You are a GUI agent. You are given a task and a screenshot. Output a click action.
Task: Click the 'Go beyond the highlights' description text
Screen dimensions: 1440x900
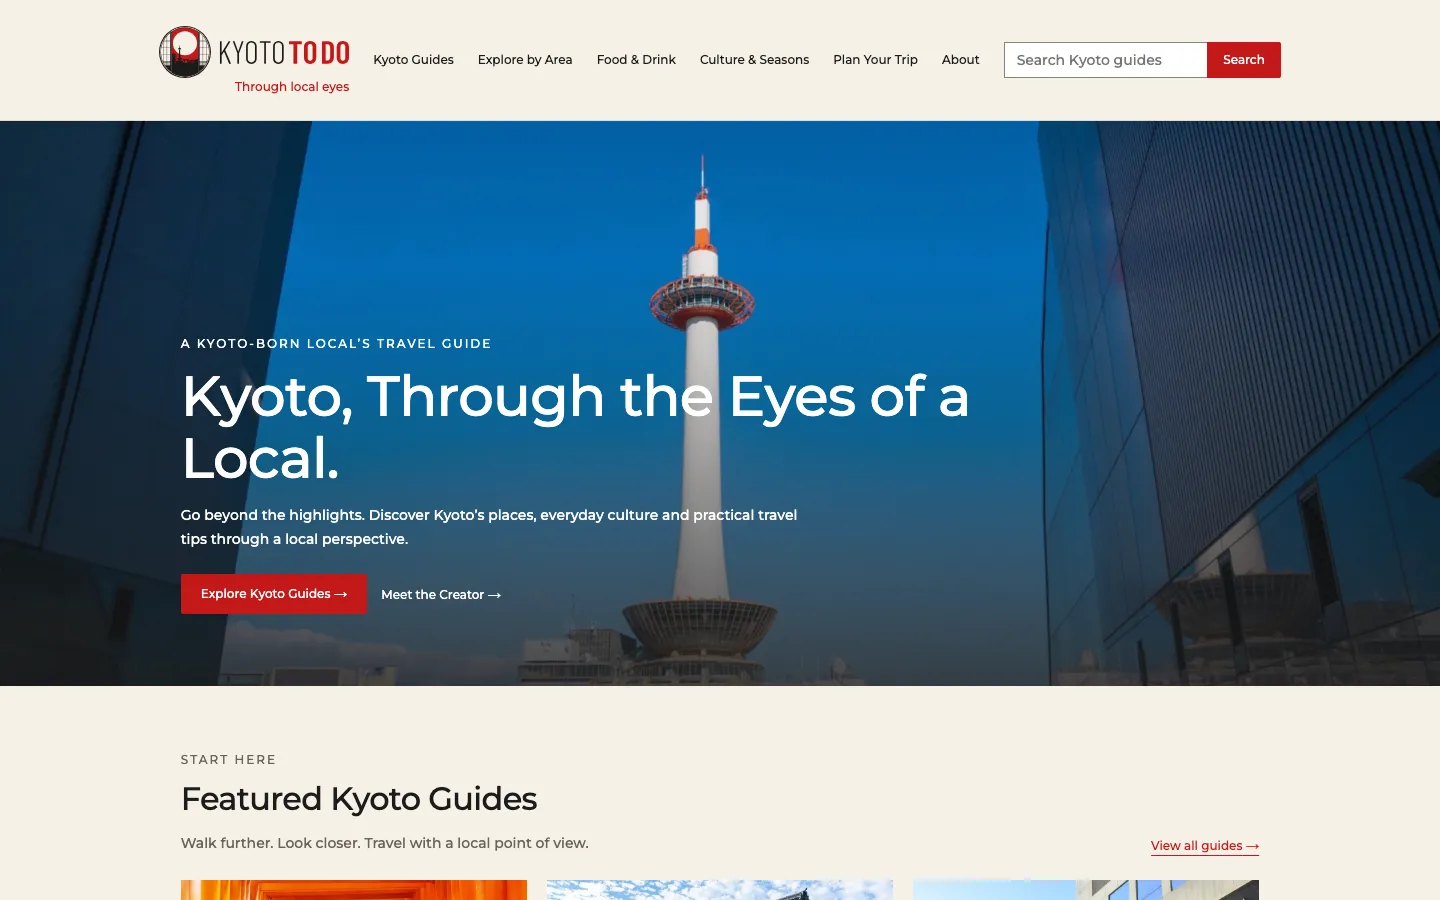pyautogui.click(x=489, y=527)
